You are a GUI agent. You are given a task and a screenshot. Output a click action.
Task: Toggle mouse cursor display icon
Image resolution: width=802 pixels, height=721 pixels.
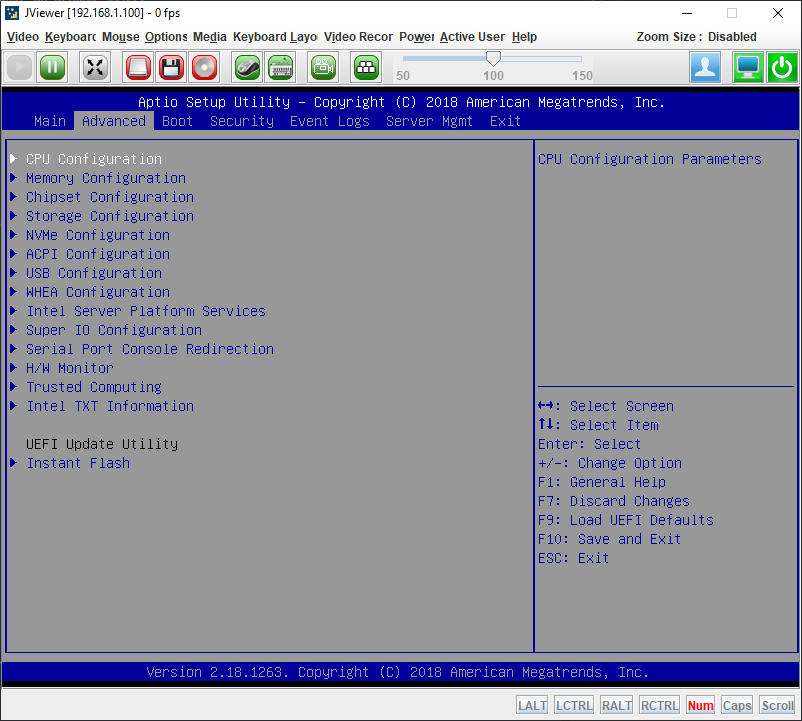tap(248, 67)
